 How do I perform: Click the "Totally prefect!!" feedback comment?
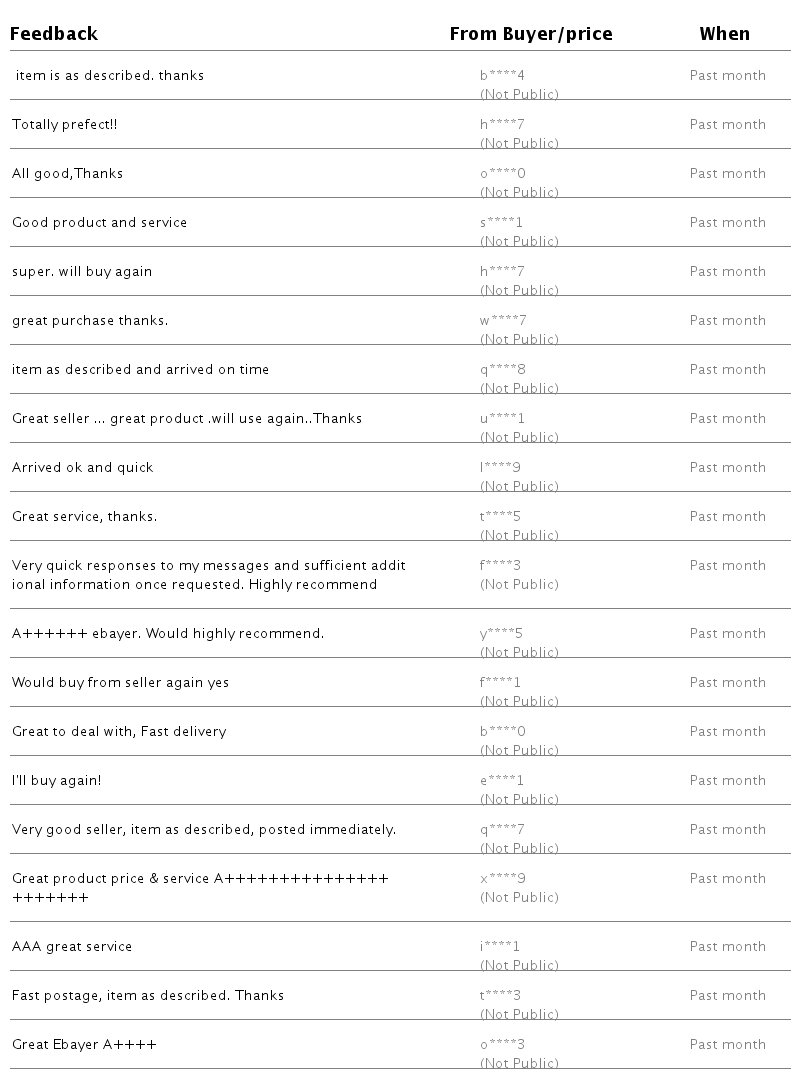coord(65,124)
